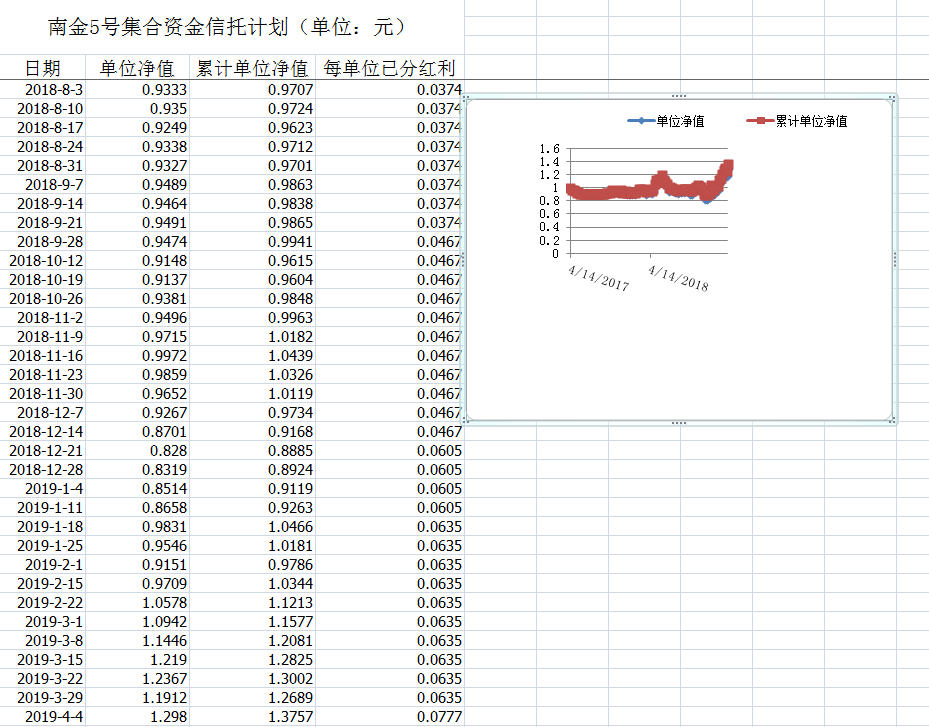Grab the chart's right-middle sizing handle
The width and height of the screenshot is (929, 727).
[x=895, y=260]
